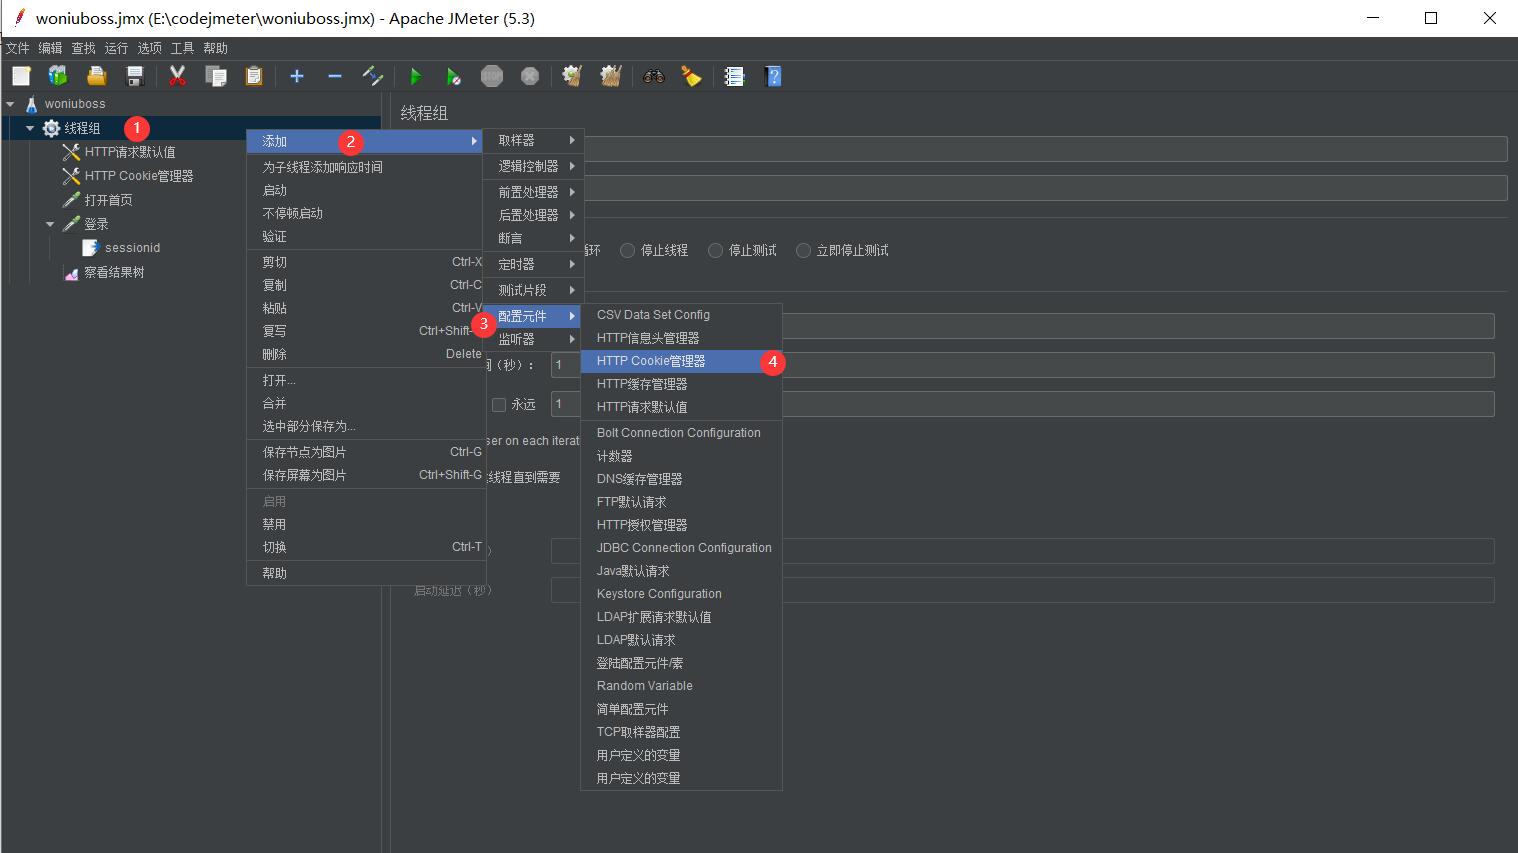The height and width of the screenshot is (853, 1518).
Task: Click the Cut scissors icon
Action: (178, 76)
